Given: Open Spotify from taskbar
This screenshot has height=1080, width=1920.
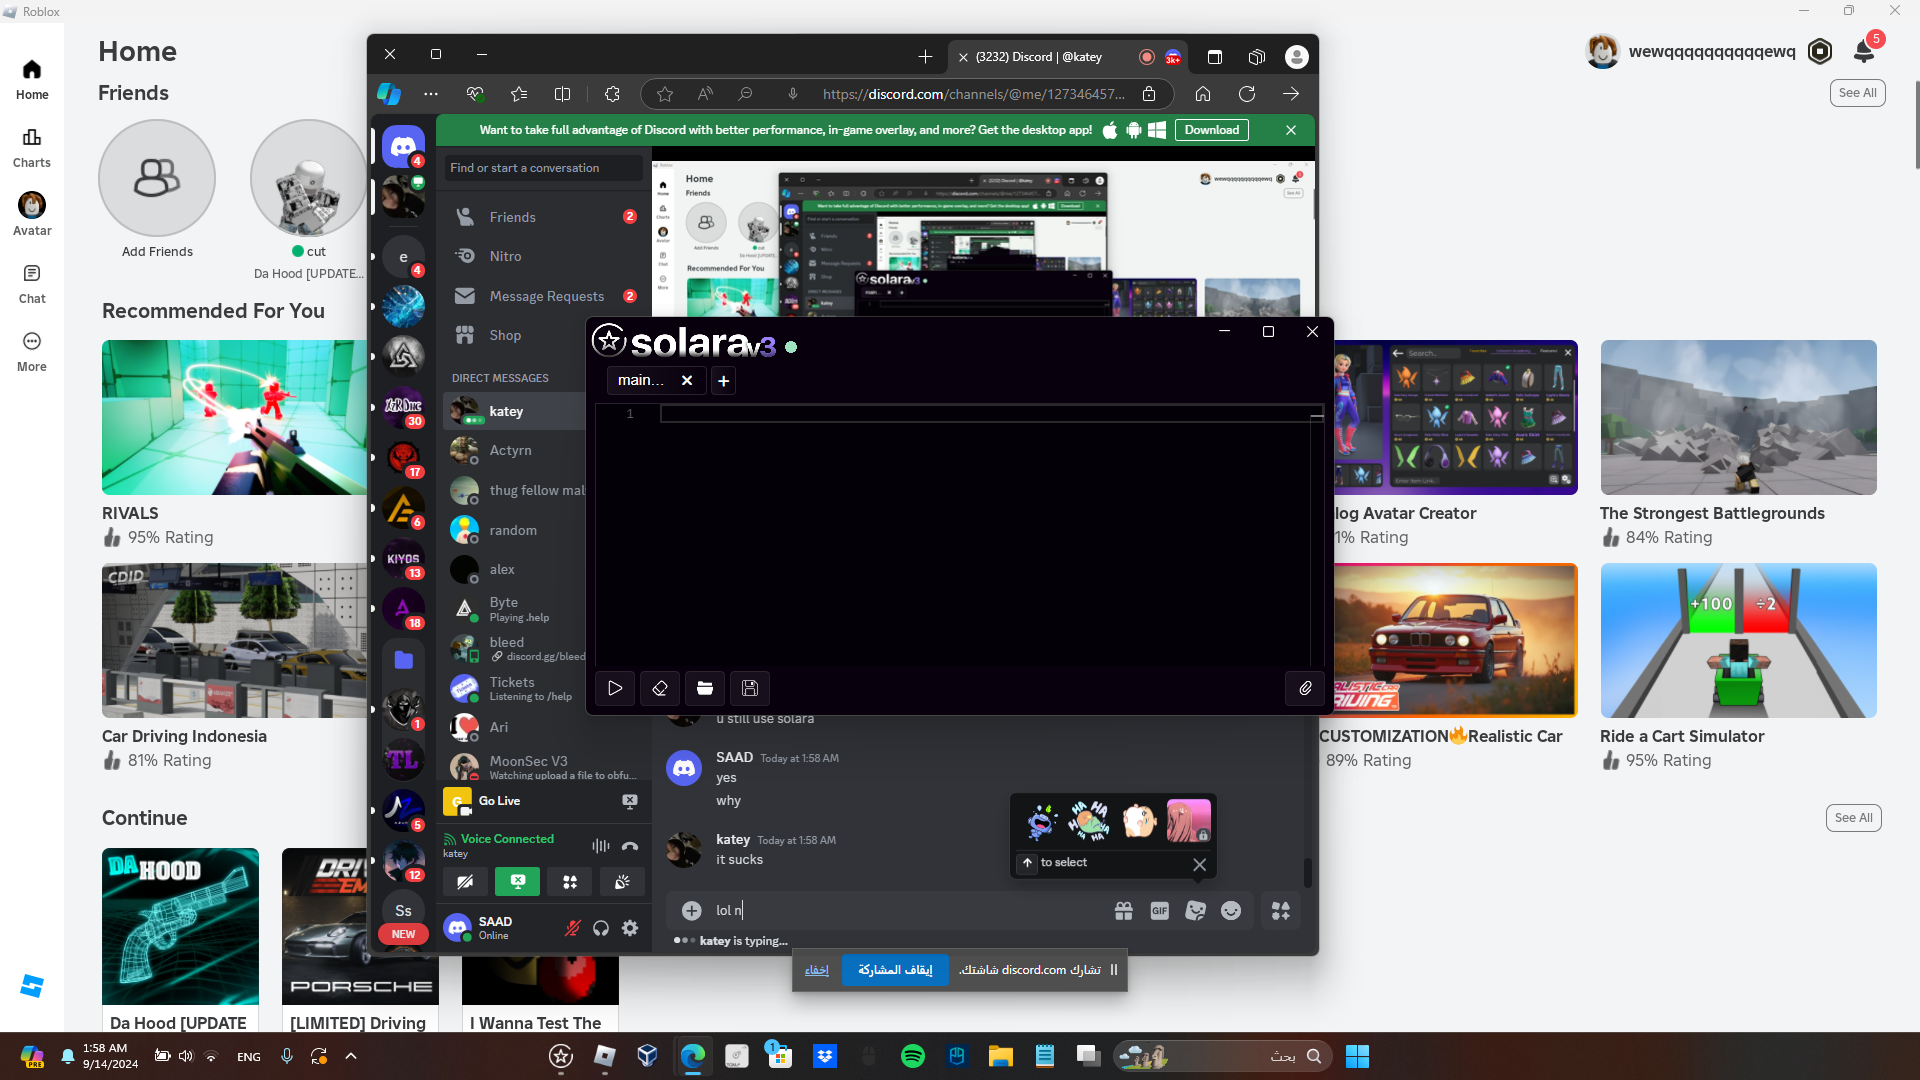Looking at the screenshot, I should coord(913,1056).
